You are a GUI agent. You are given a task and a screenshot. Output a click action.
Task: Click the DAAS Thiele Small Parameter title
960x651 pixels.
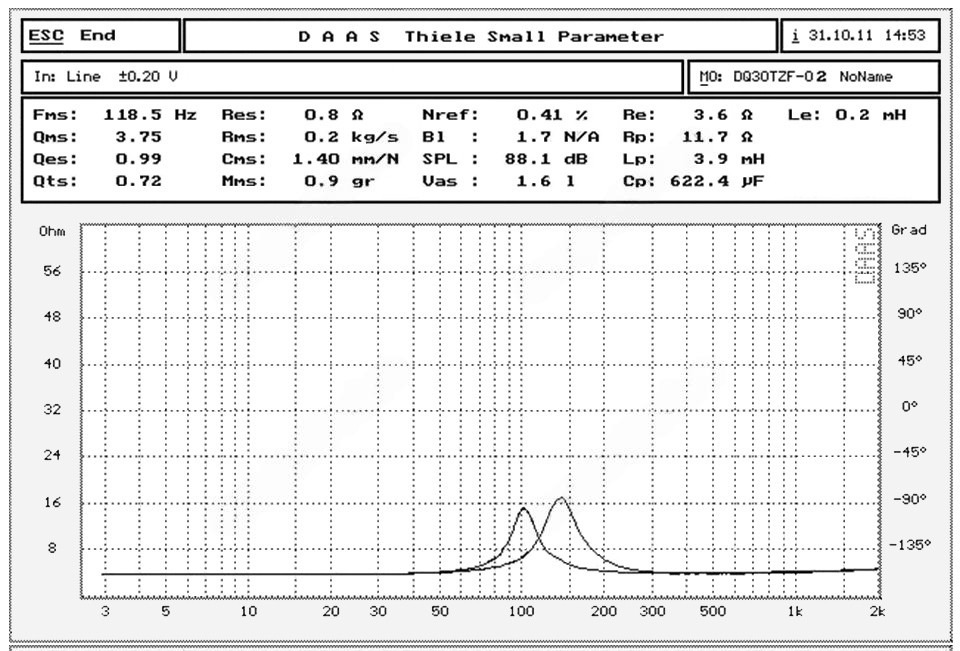pyautogui.click(x=480, y=36)
